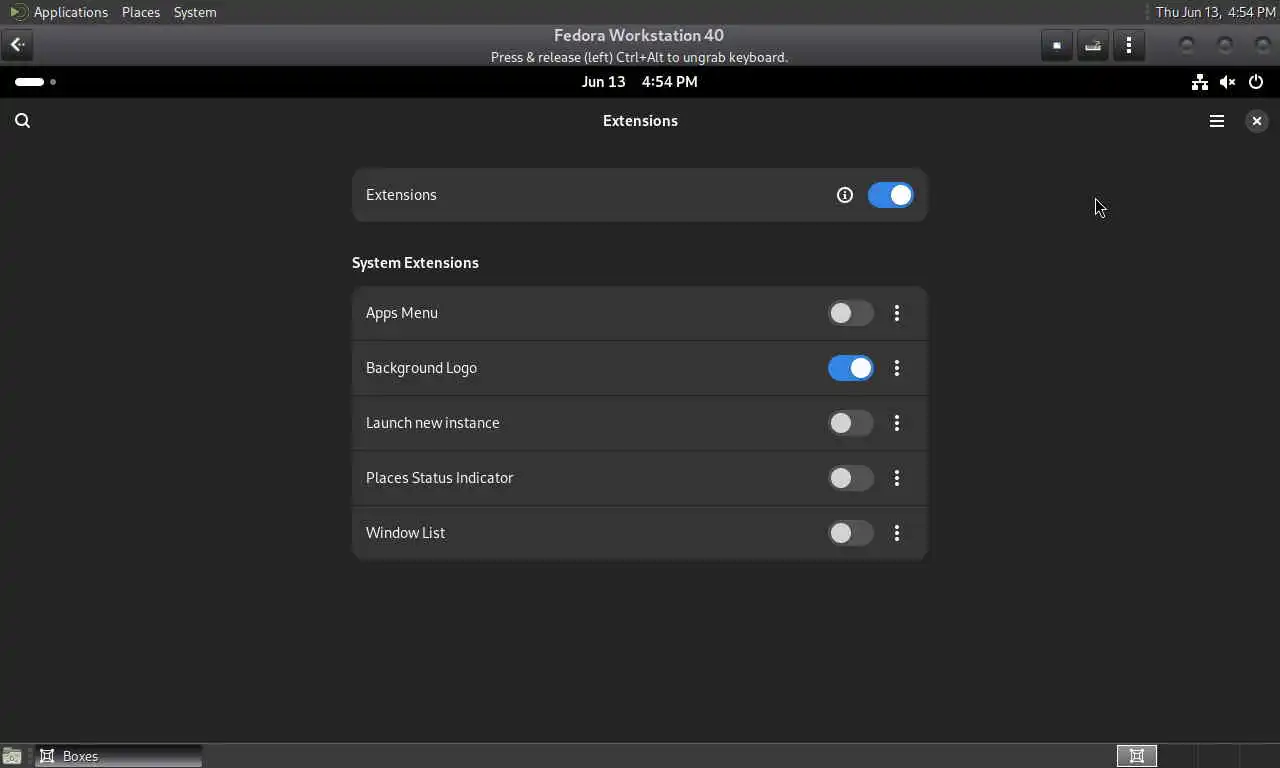Click the System Extensions heading
1280x768 pixels.
(415, 263)
